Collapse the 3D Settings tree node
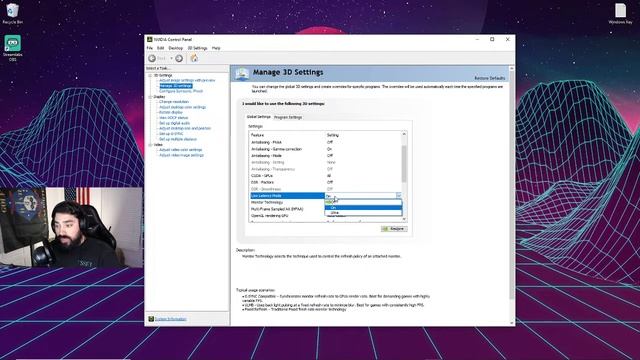The width and height of the screenshot is (640, 360). click(150, 76)
